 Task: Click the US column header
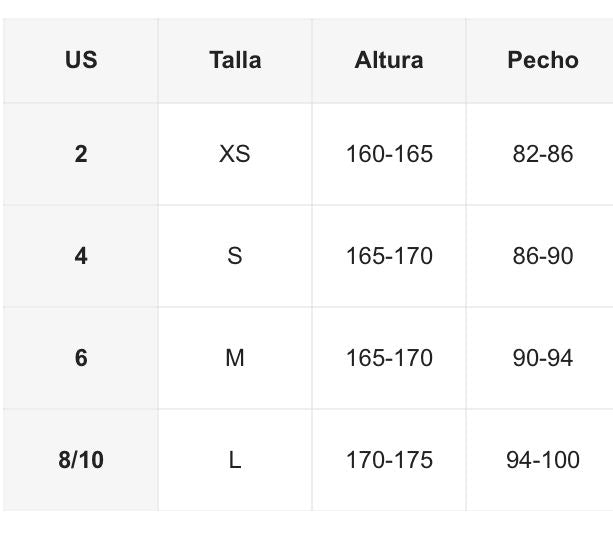[x=81, y=60]
